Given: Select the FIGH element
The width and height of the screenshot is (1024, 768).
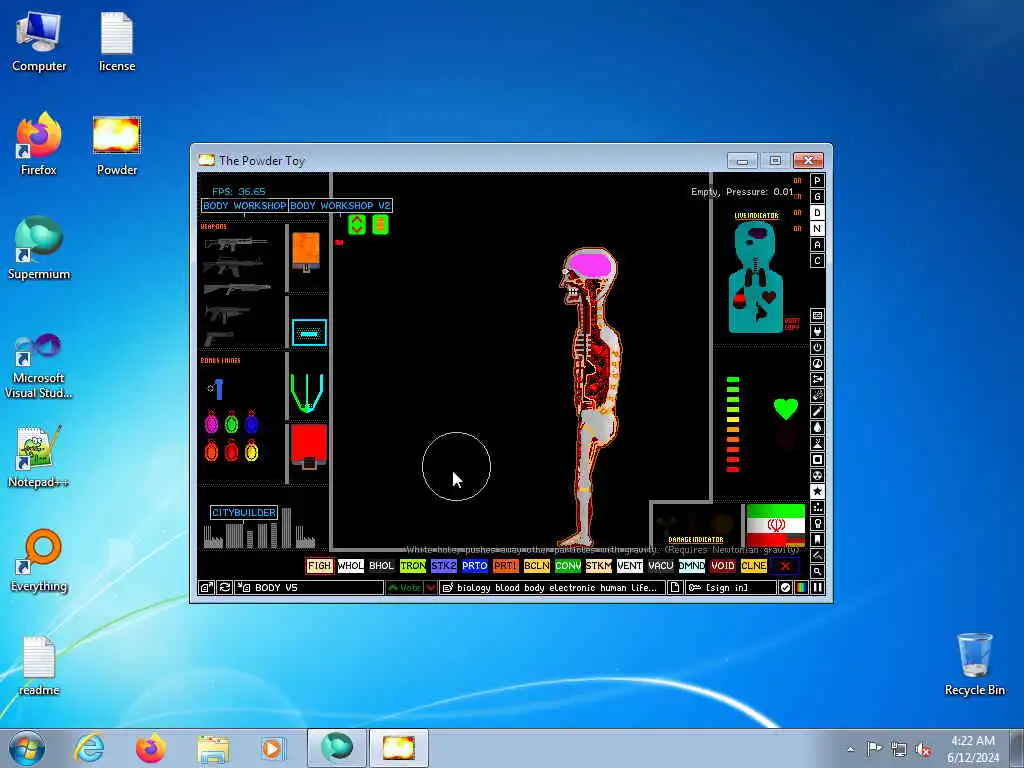Looking at the screenshot, I should pos(319,566).
